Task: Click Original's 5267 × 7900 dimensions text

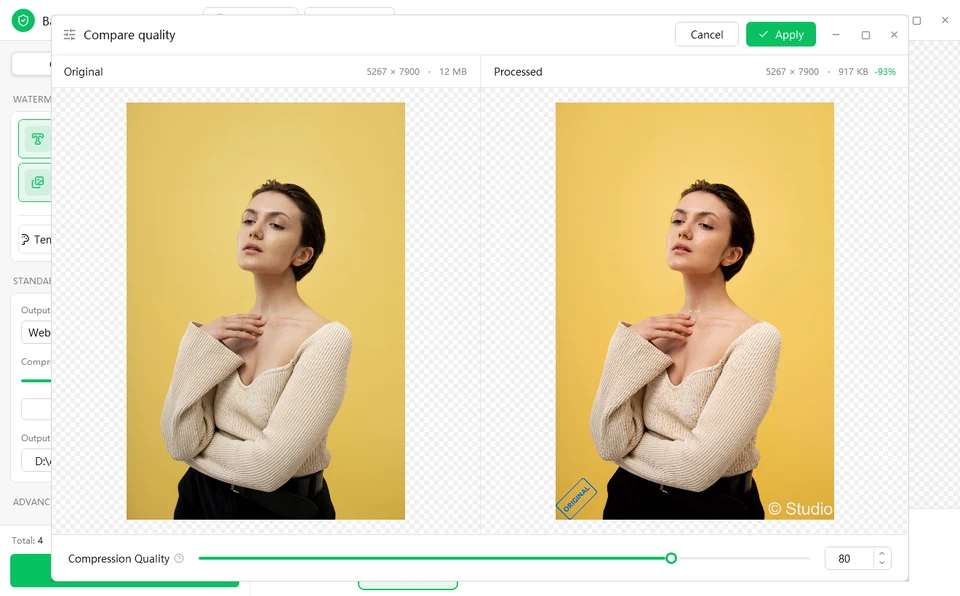Action: coord(393,72)
